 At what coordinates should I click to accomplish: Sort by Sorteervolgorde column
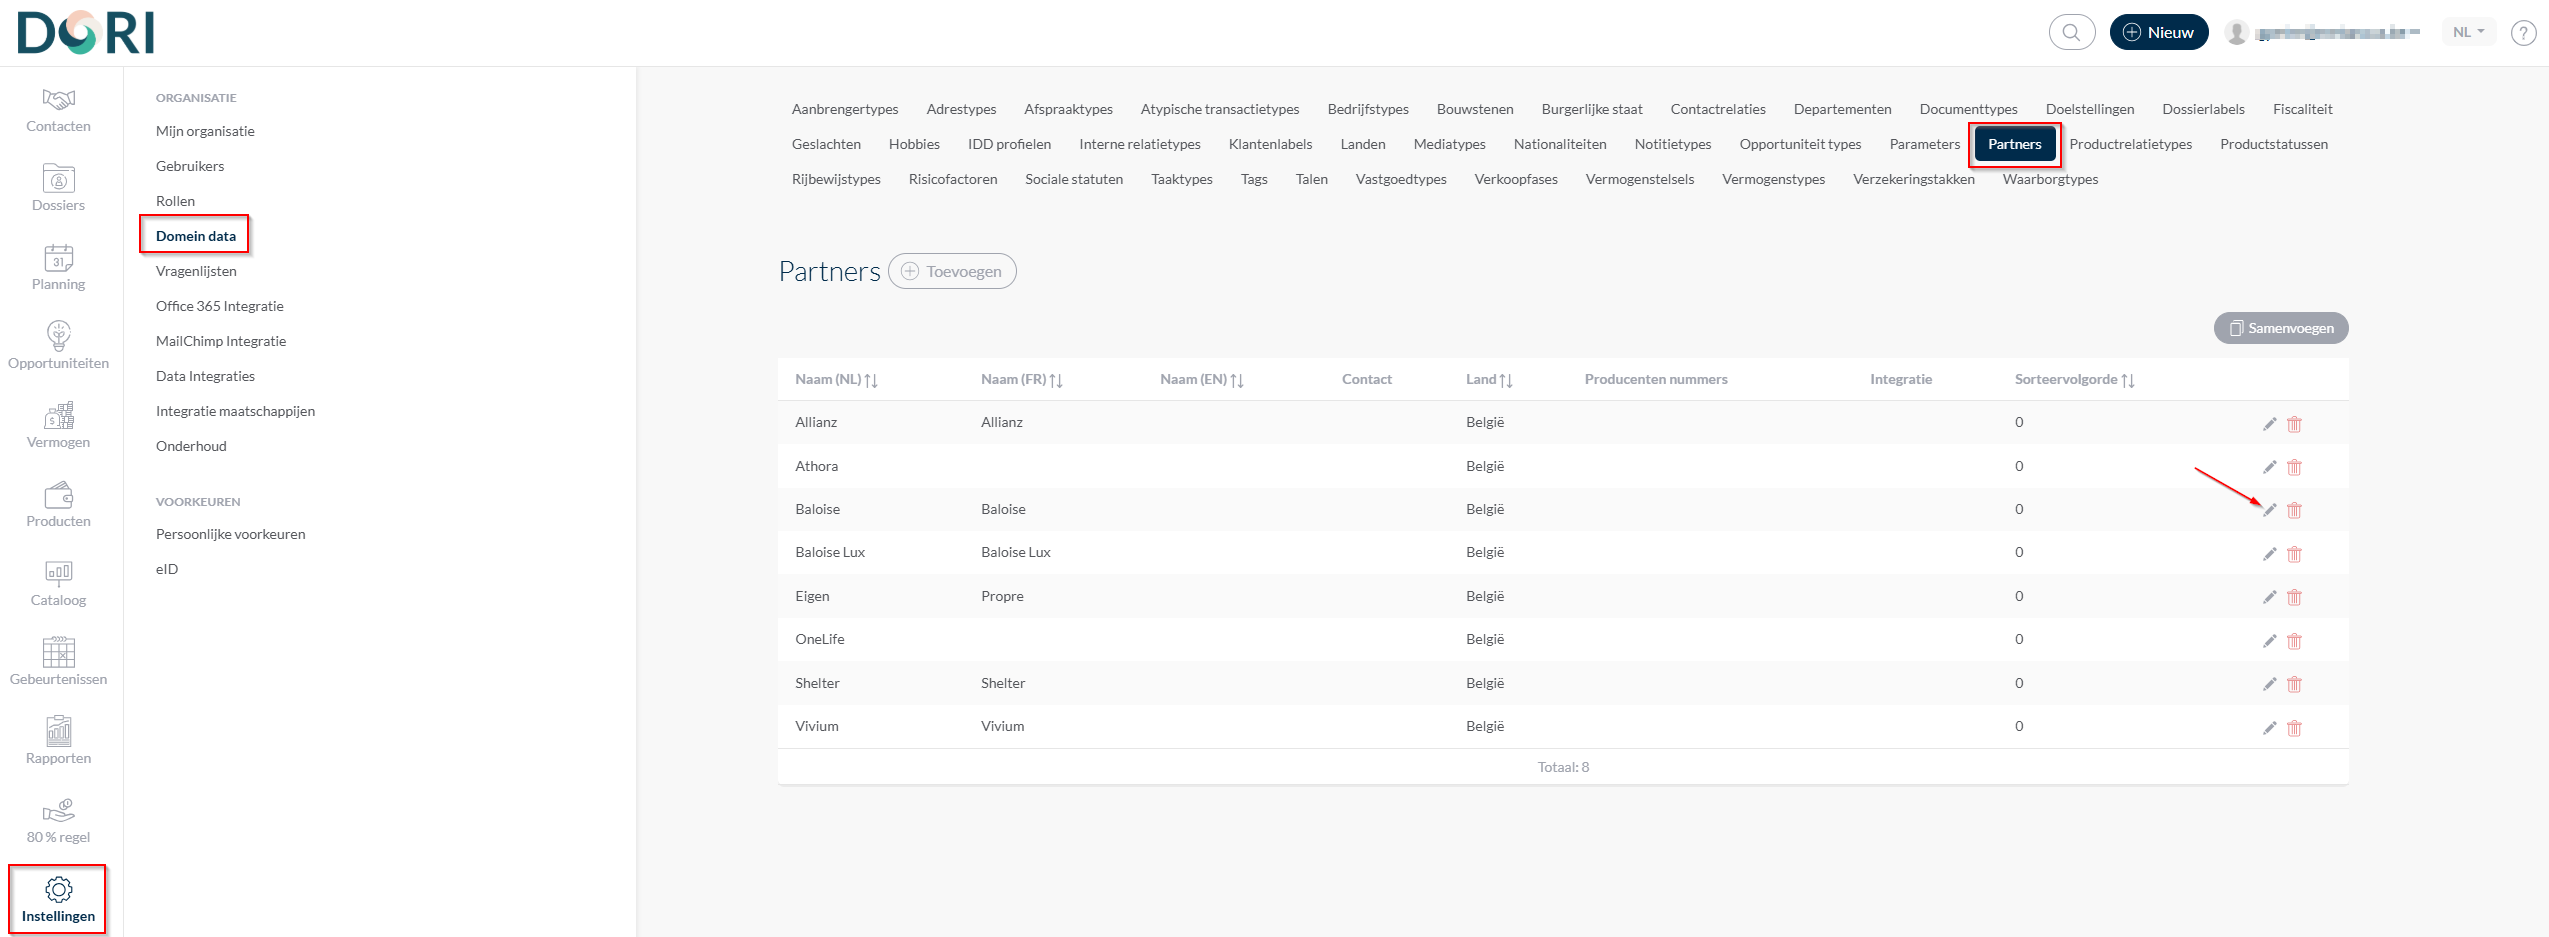pos(2074,380)
